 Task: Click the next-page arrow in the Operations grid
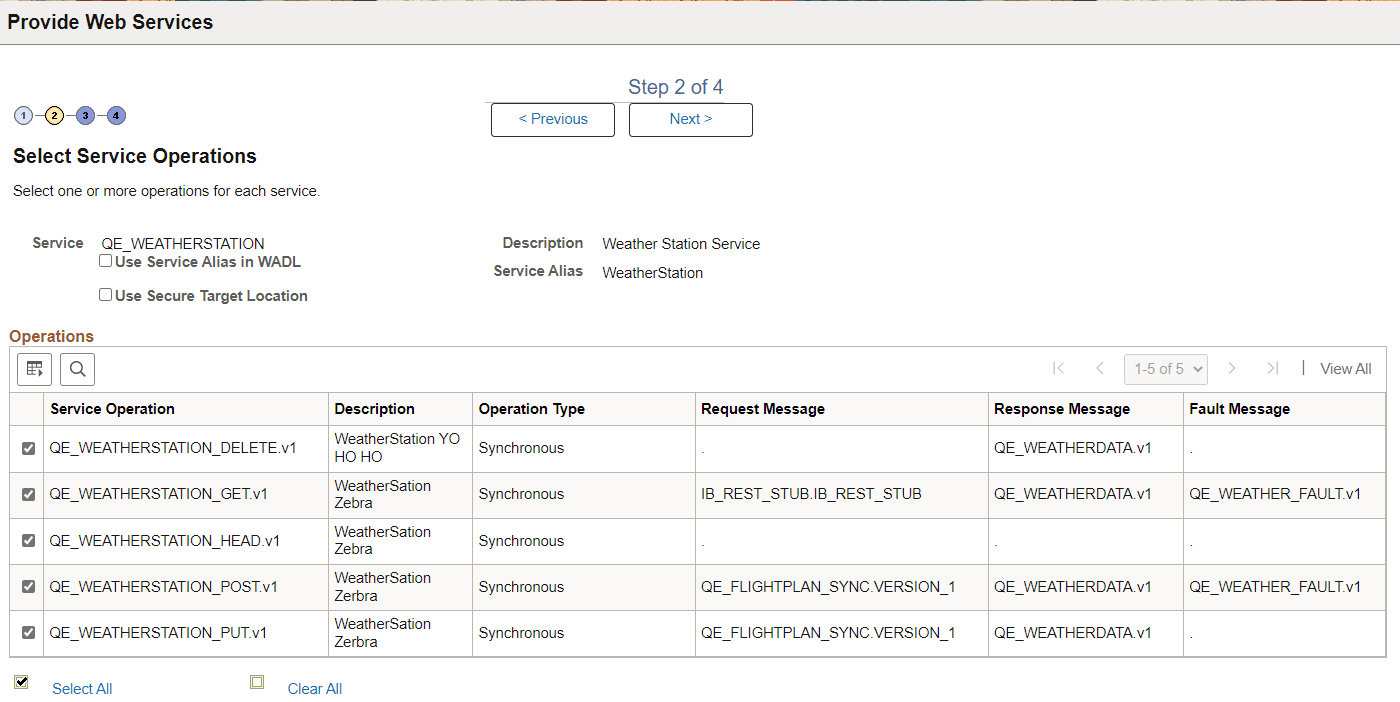1232,368
